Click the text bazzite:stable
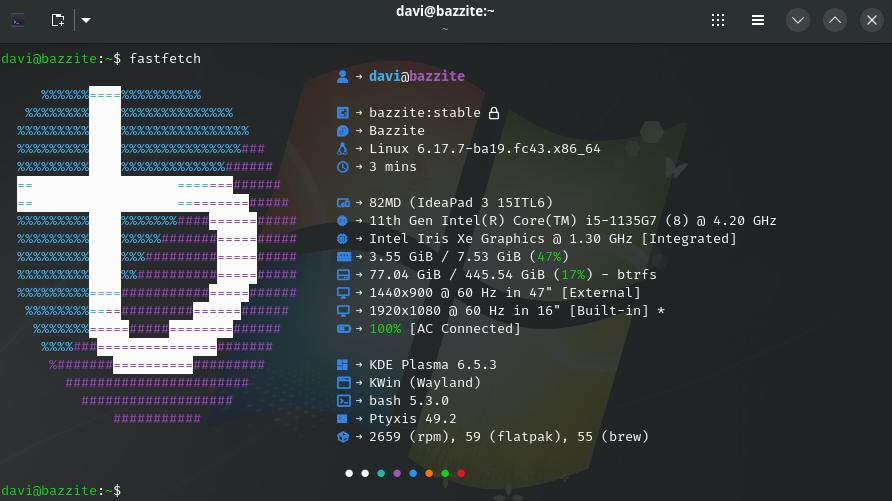The image size is (892, 501). pos(425,113)
